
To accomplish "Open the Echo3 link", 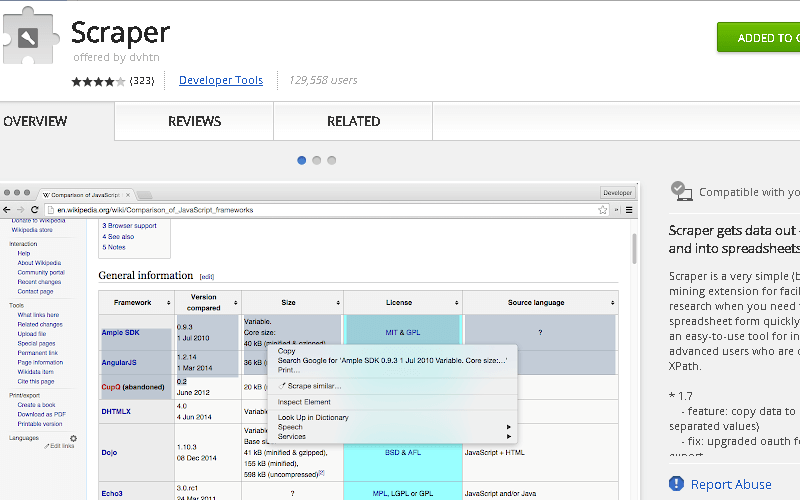I will click(x=112, y=493).
